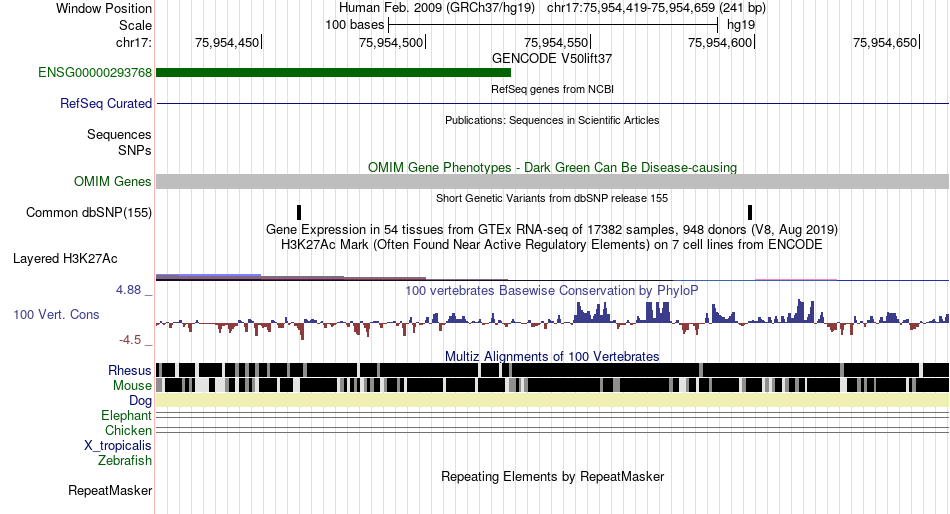Image resolution: width=950 pixels, height=514 pixels.
Task: Click the Zebrafish alignment row label
Action: point(125,461)
